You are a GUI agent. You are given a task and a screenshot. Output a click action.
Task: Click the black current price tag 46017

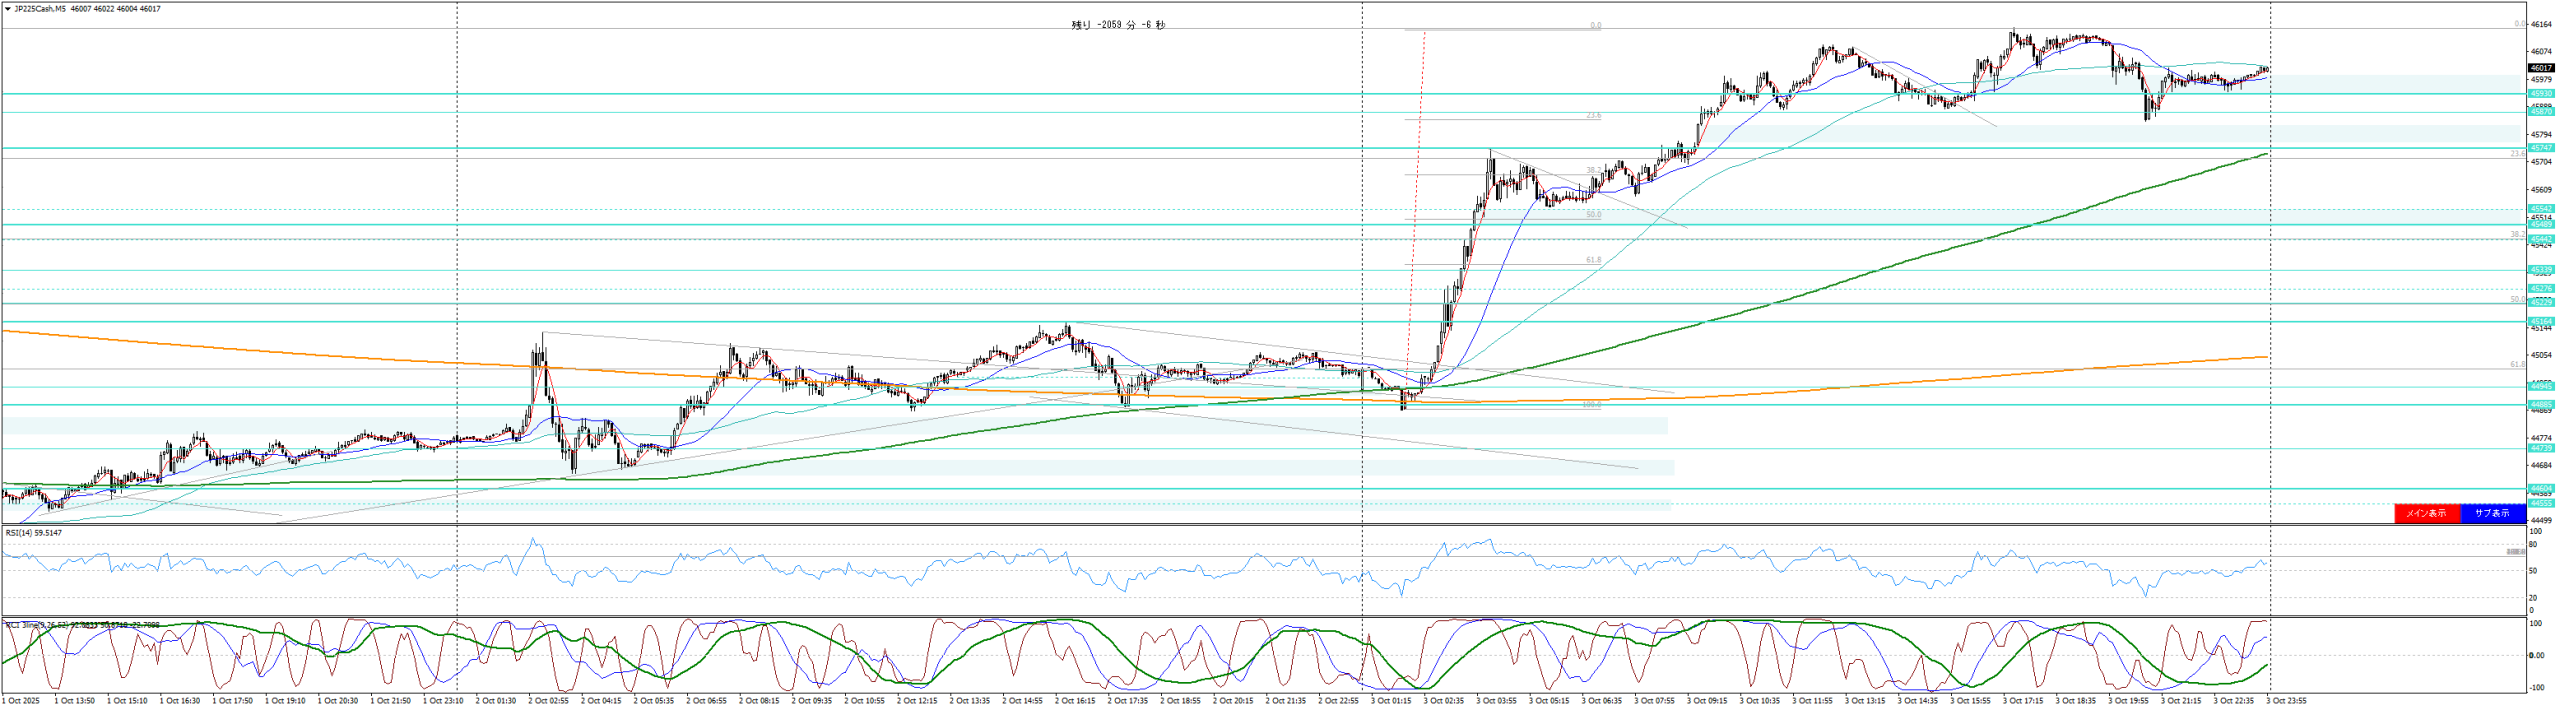point(2541,68)
